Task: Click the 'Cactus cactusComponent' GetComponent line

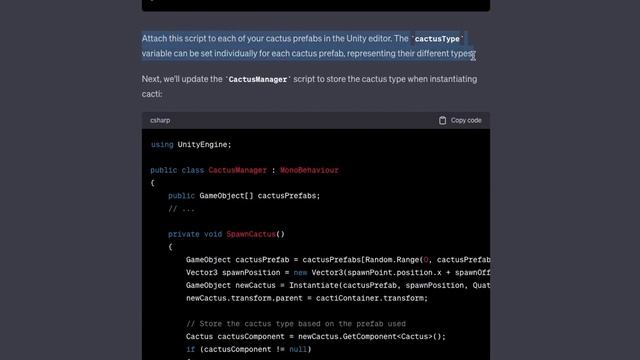Action: (316, 337)
